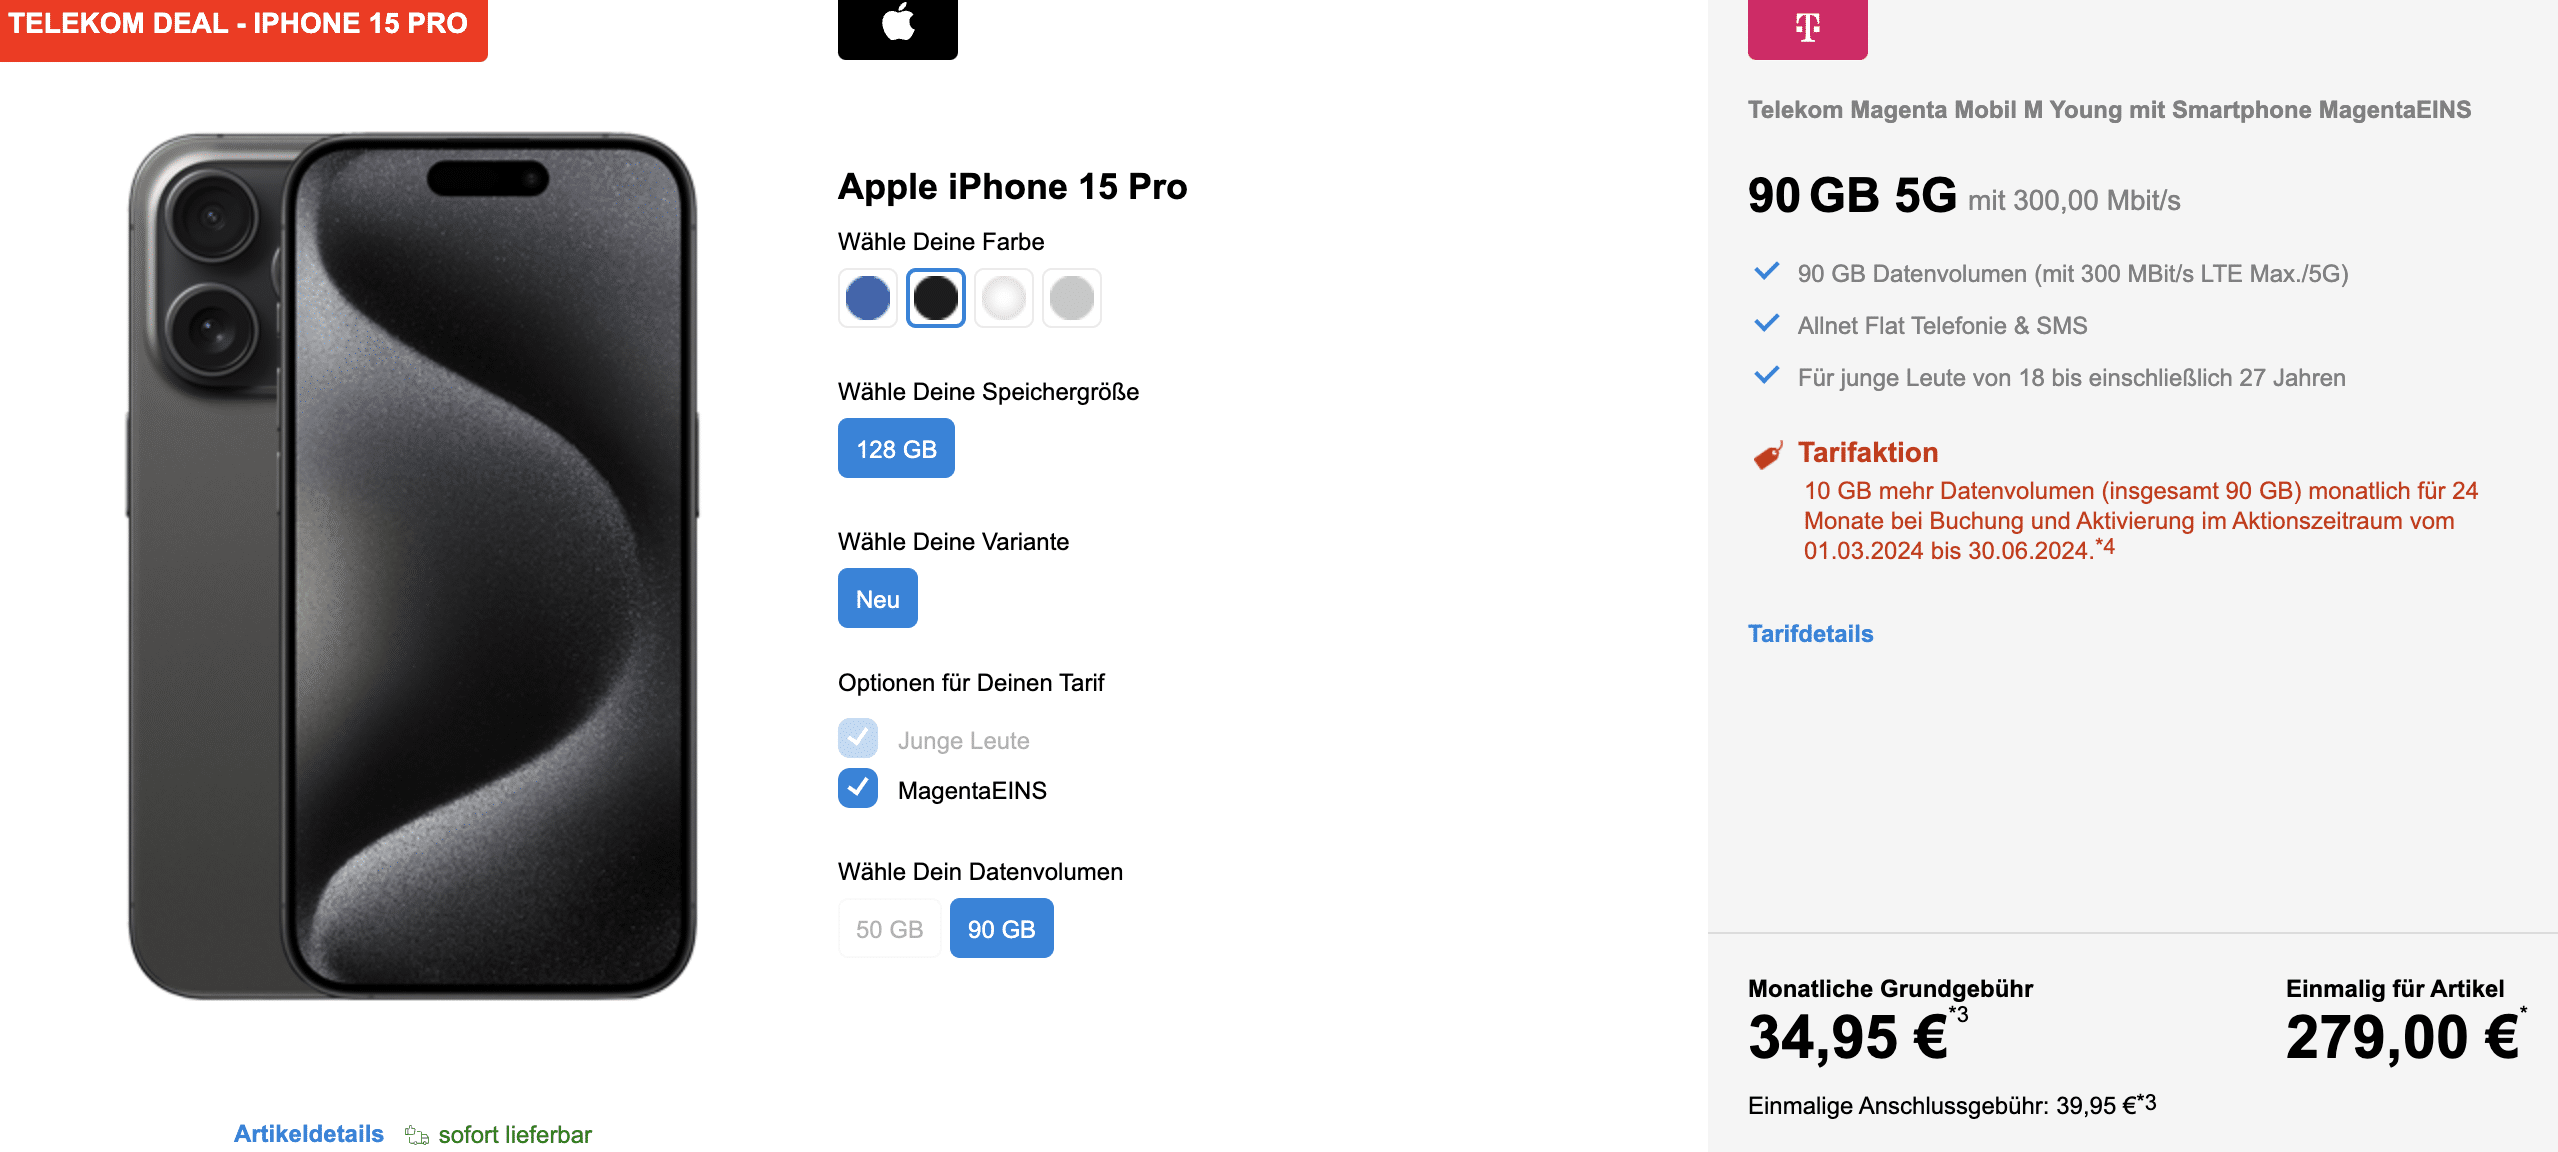Toggle the Junge Leute checkbox
The width and height of the screenshot is (2558, 1152).
858,738
